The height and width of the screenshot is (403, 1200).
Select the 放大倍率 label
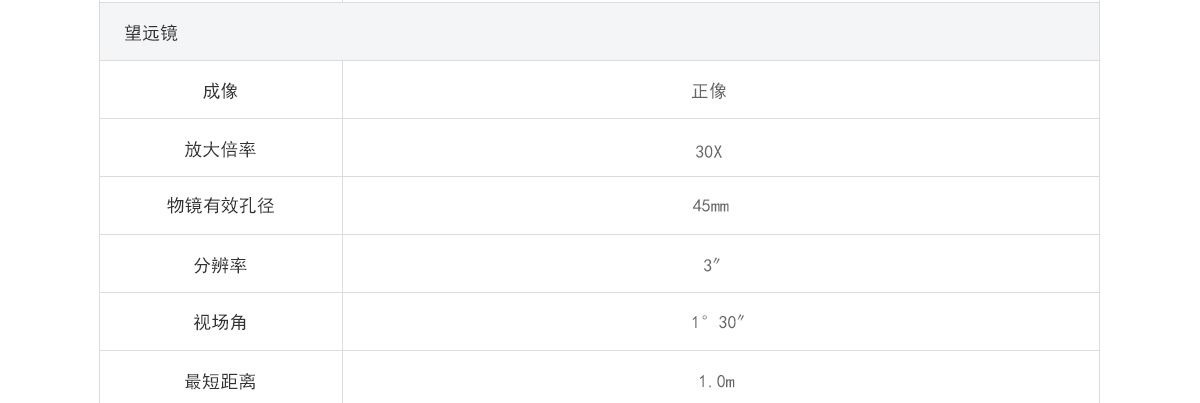(x=220, y=149)
